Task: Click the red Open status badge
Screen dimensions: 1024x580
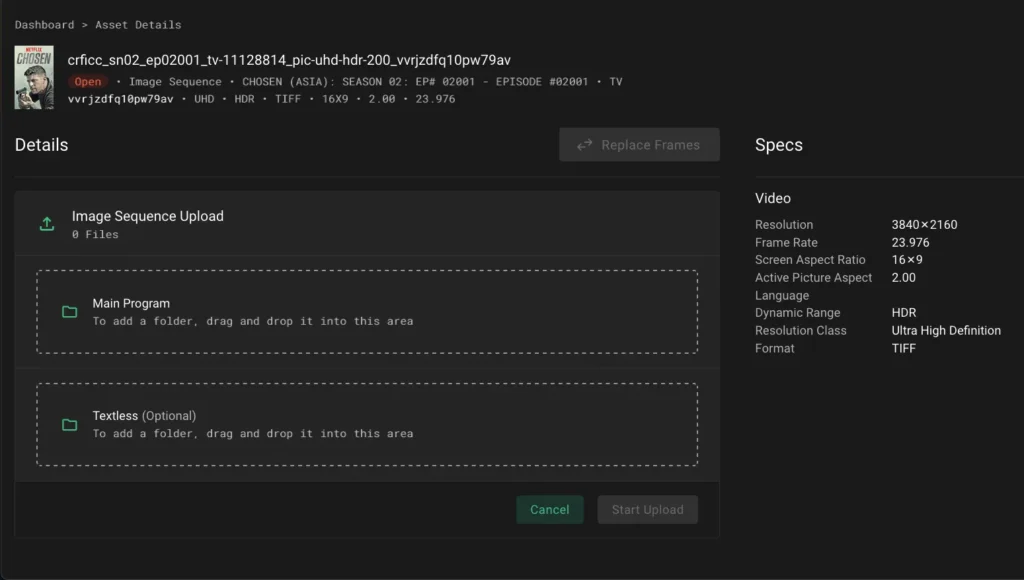Action: click(x=88, y=82)
